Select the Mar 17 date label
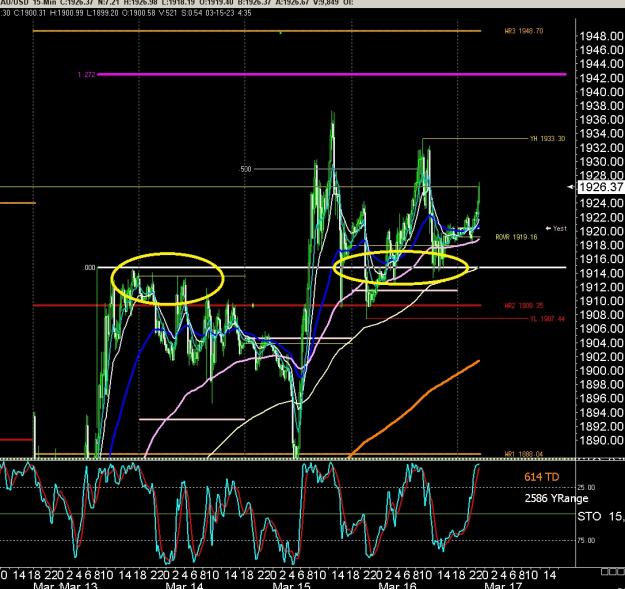The width and height of the screenshot is (625, 589). point(503,586)
